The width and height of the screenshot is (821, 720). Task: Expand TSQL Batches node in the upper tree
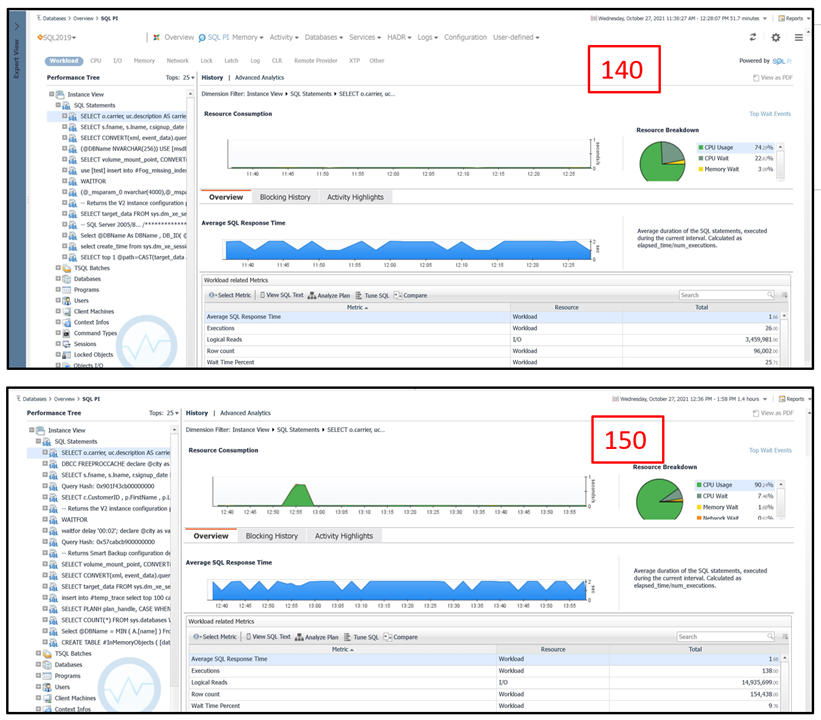58,268
